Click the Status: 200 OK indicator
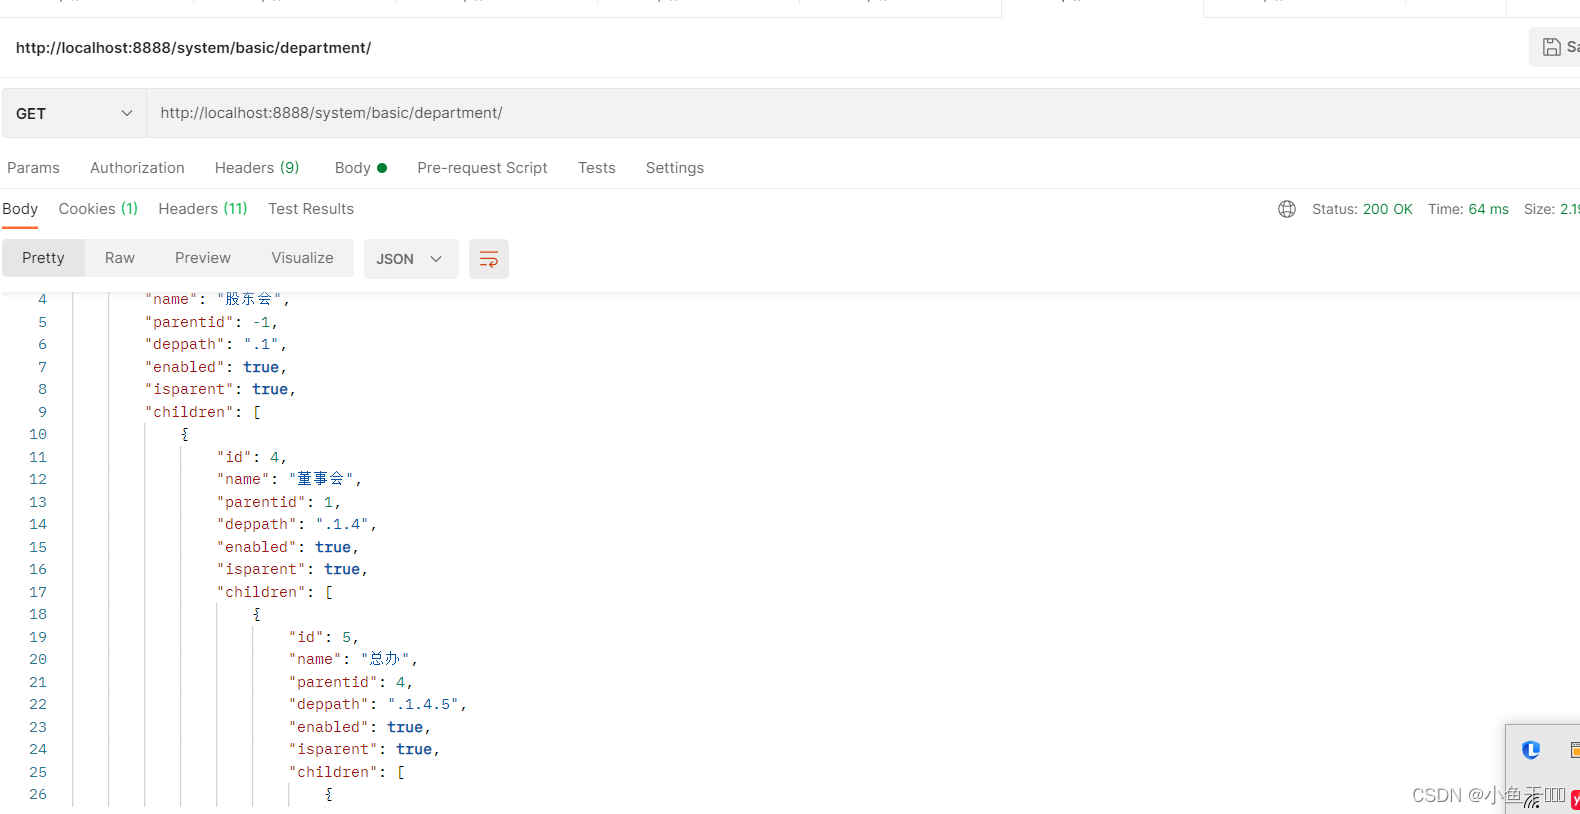 (1362, 209)
